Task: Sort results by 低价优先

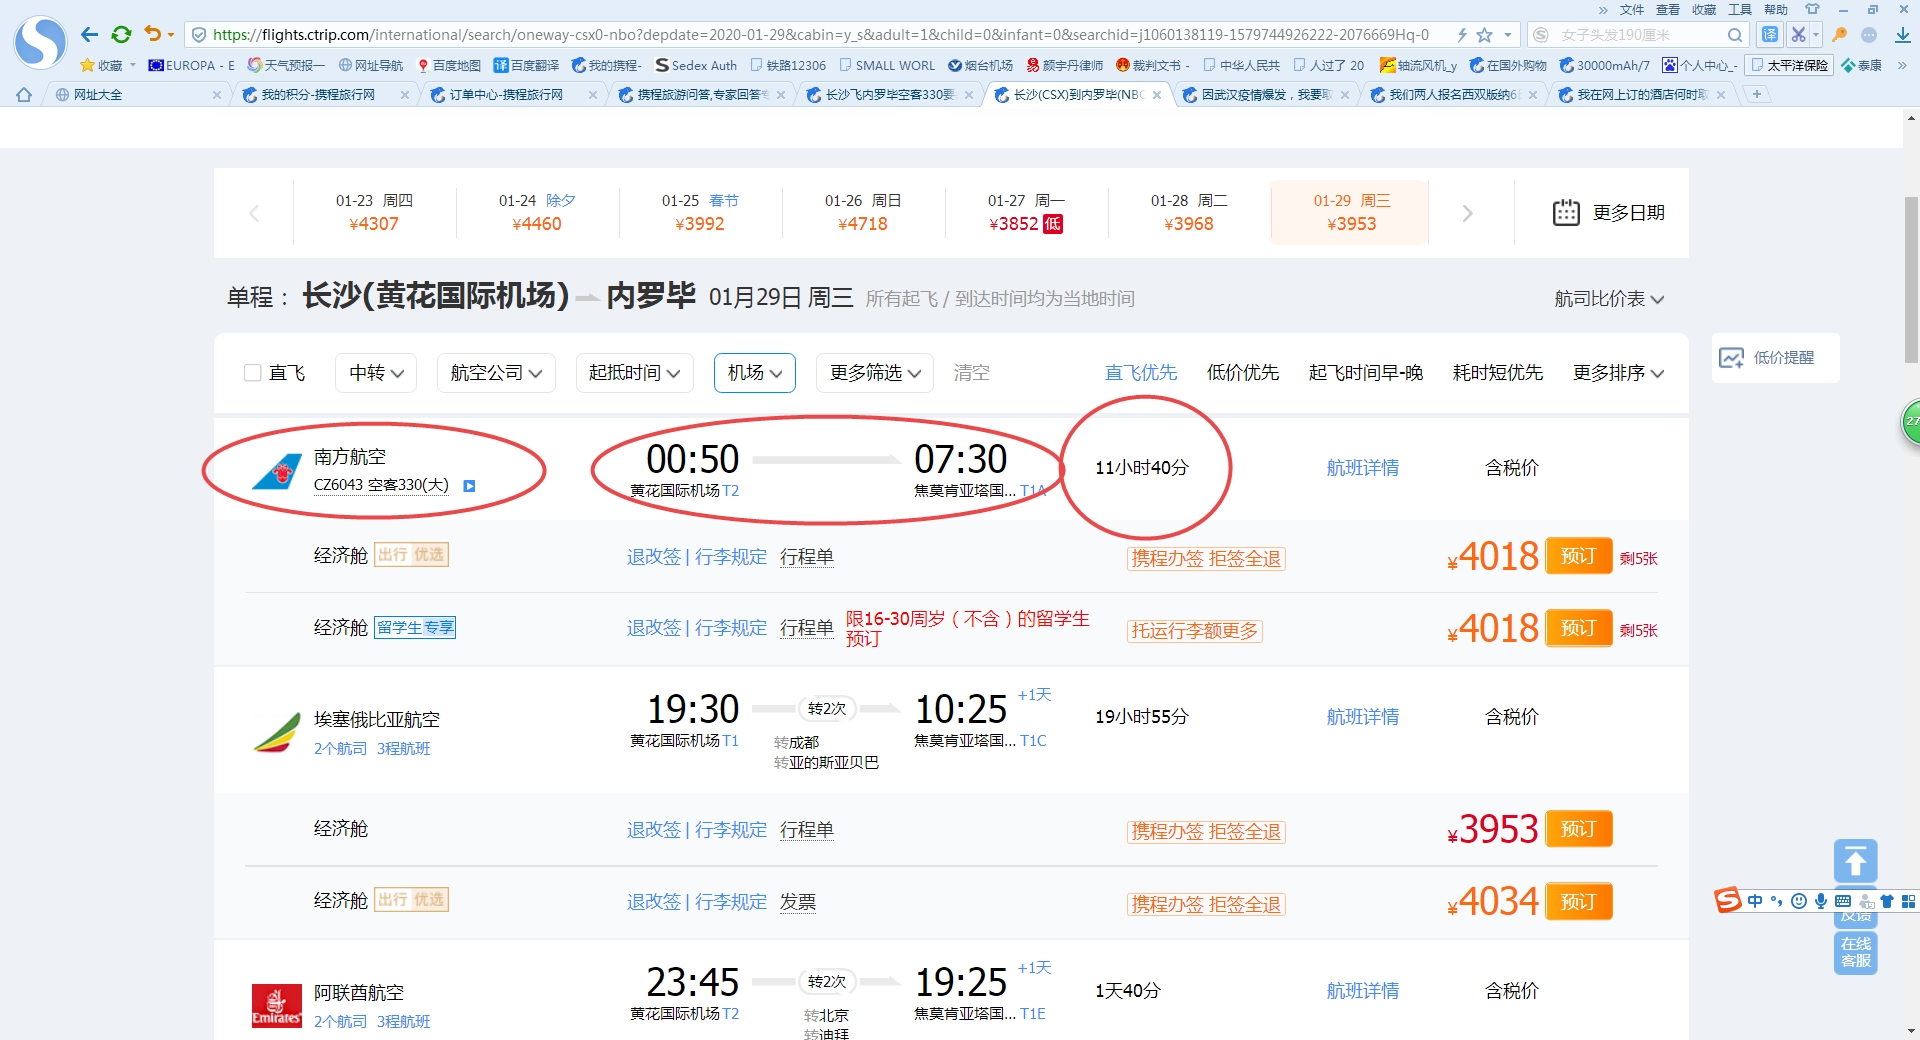Action: click(x=1242, y=373)
